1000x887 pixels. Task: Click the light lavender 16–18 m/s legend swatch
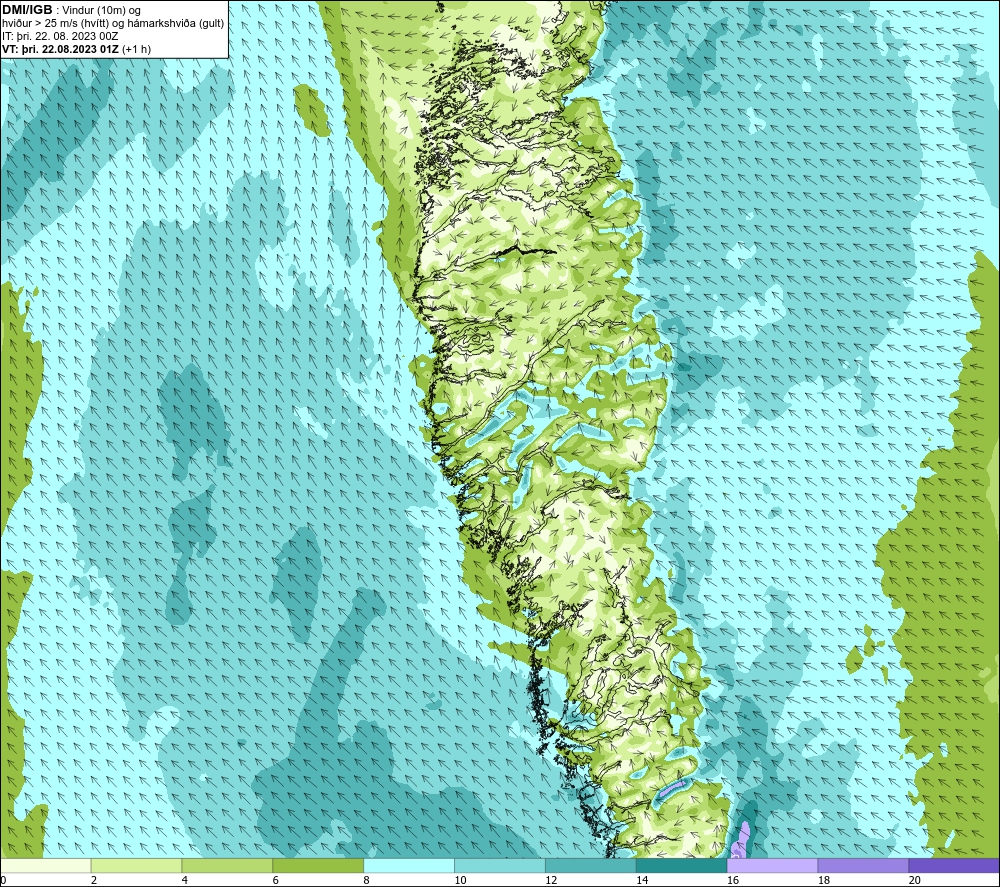pyautogui.click(x=772, y=865)
